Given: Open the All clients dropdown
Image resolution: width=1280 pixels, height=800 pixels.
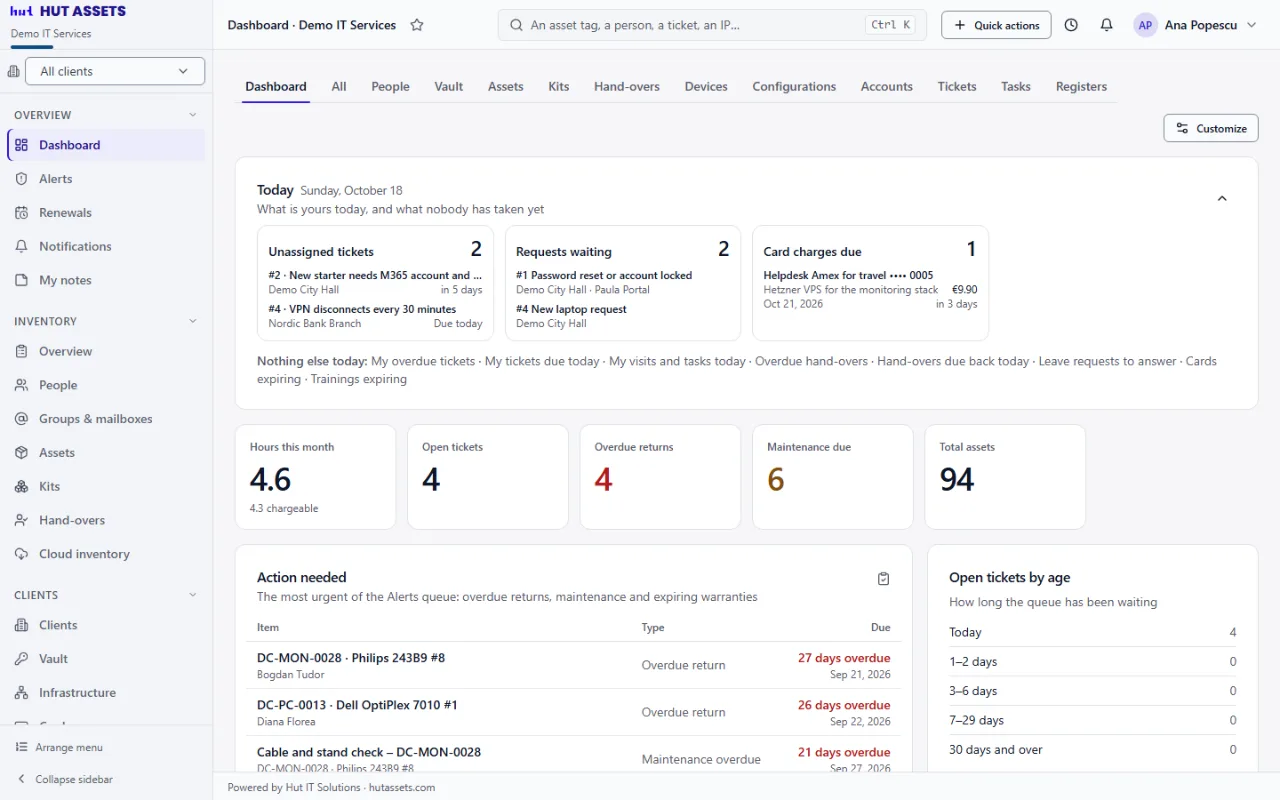Looking at the screenshot, I should pyautogui.click(x=115, y=71).
